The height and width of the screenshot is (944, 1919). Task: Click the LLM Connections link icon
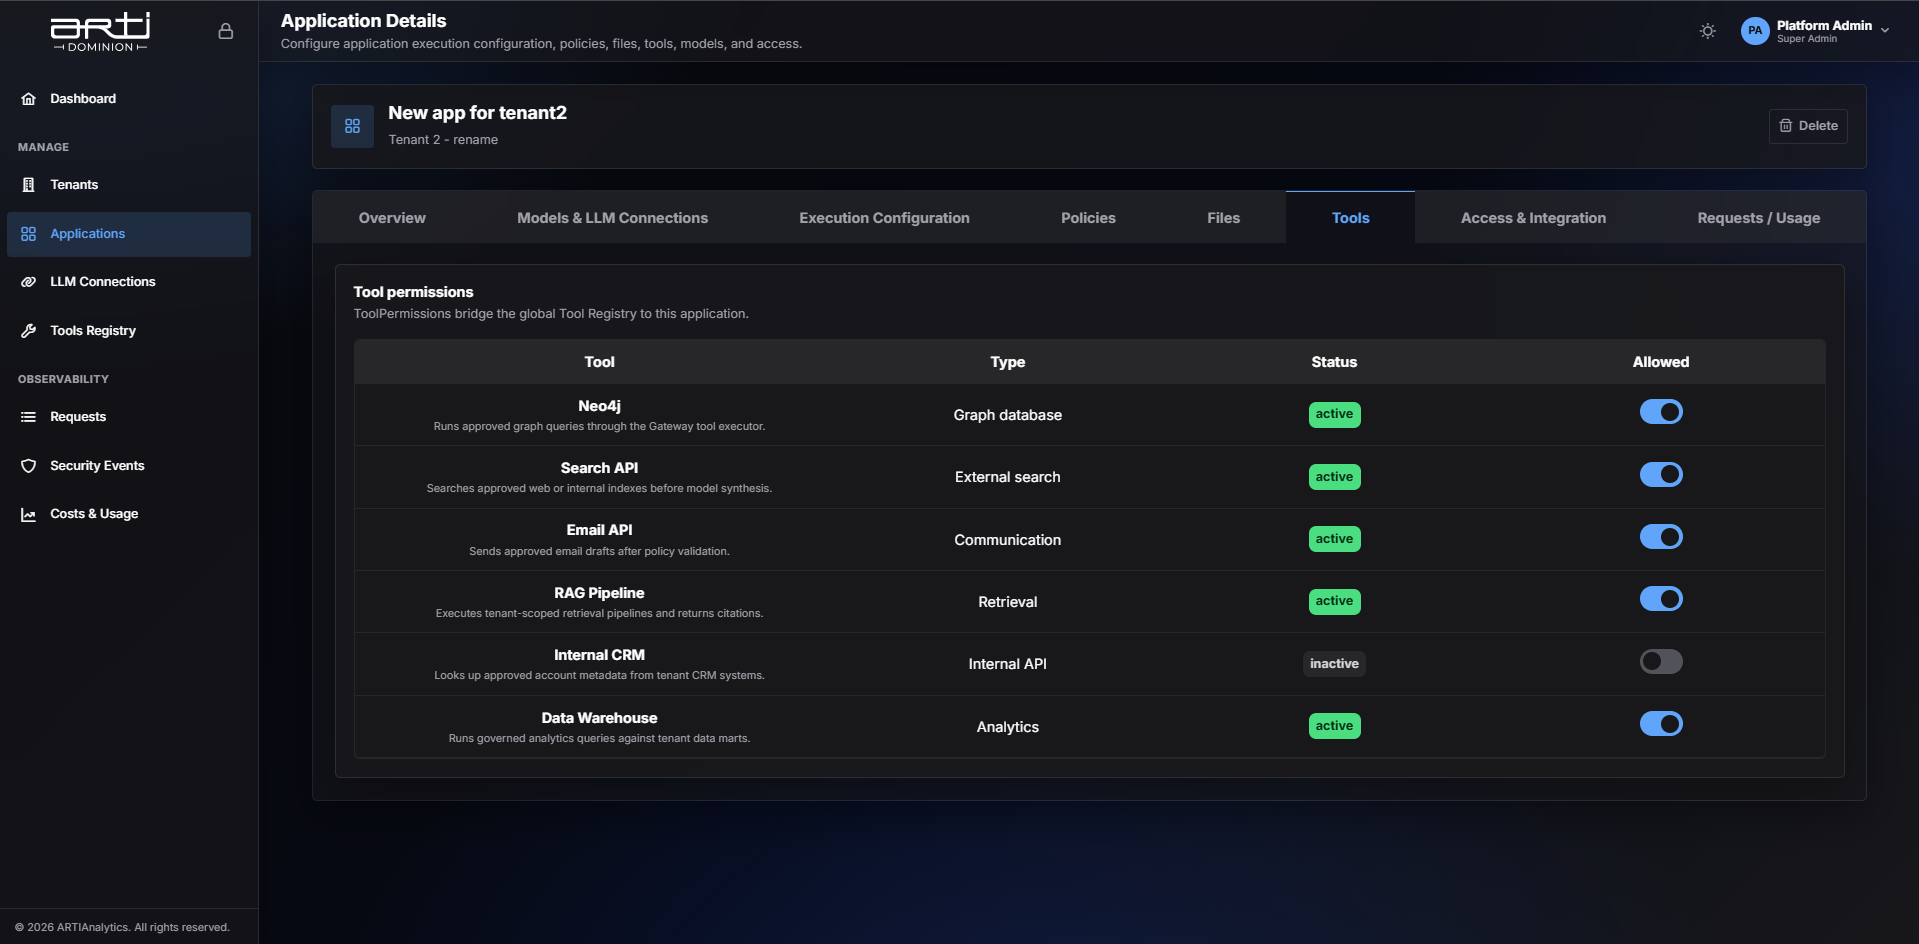coord(29,281)
